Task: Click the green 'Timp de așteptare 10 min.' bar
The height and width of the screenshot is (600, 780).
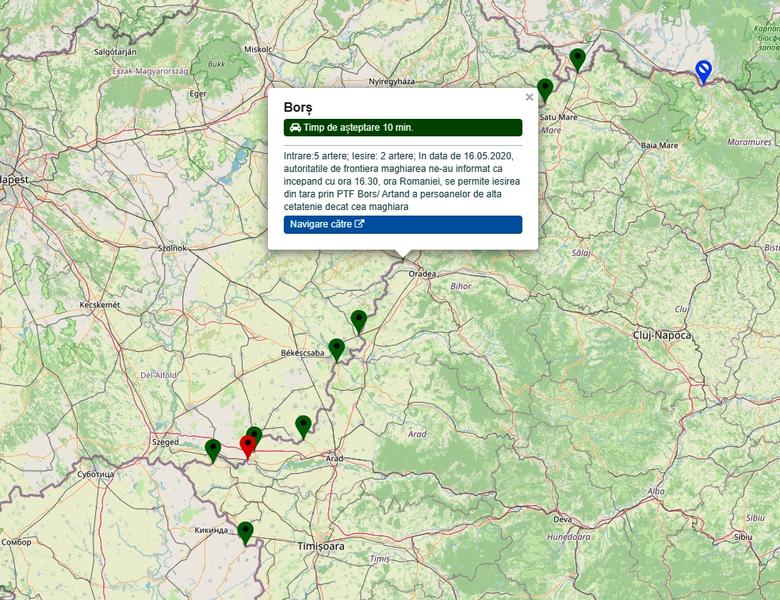Action: coord(402,128)
